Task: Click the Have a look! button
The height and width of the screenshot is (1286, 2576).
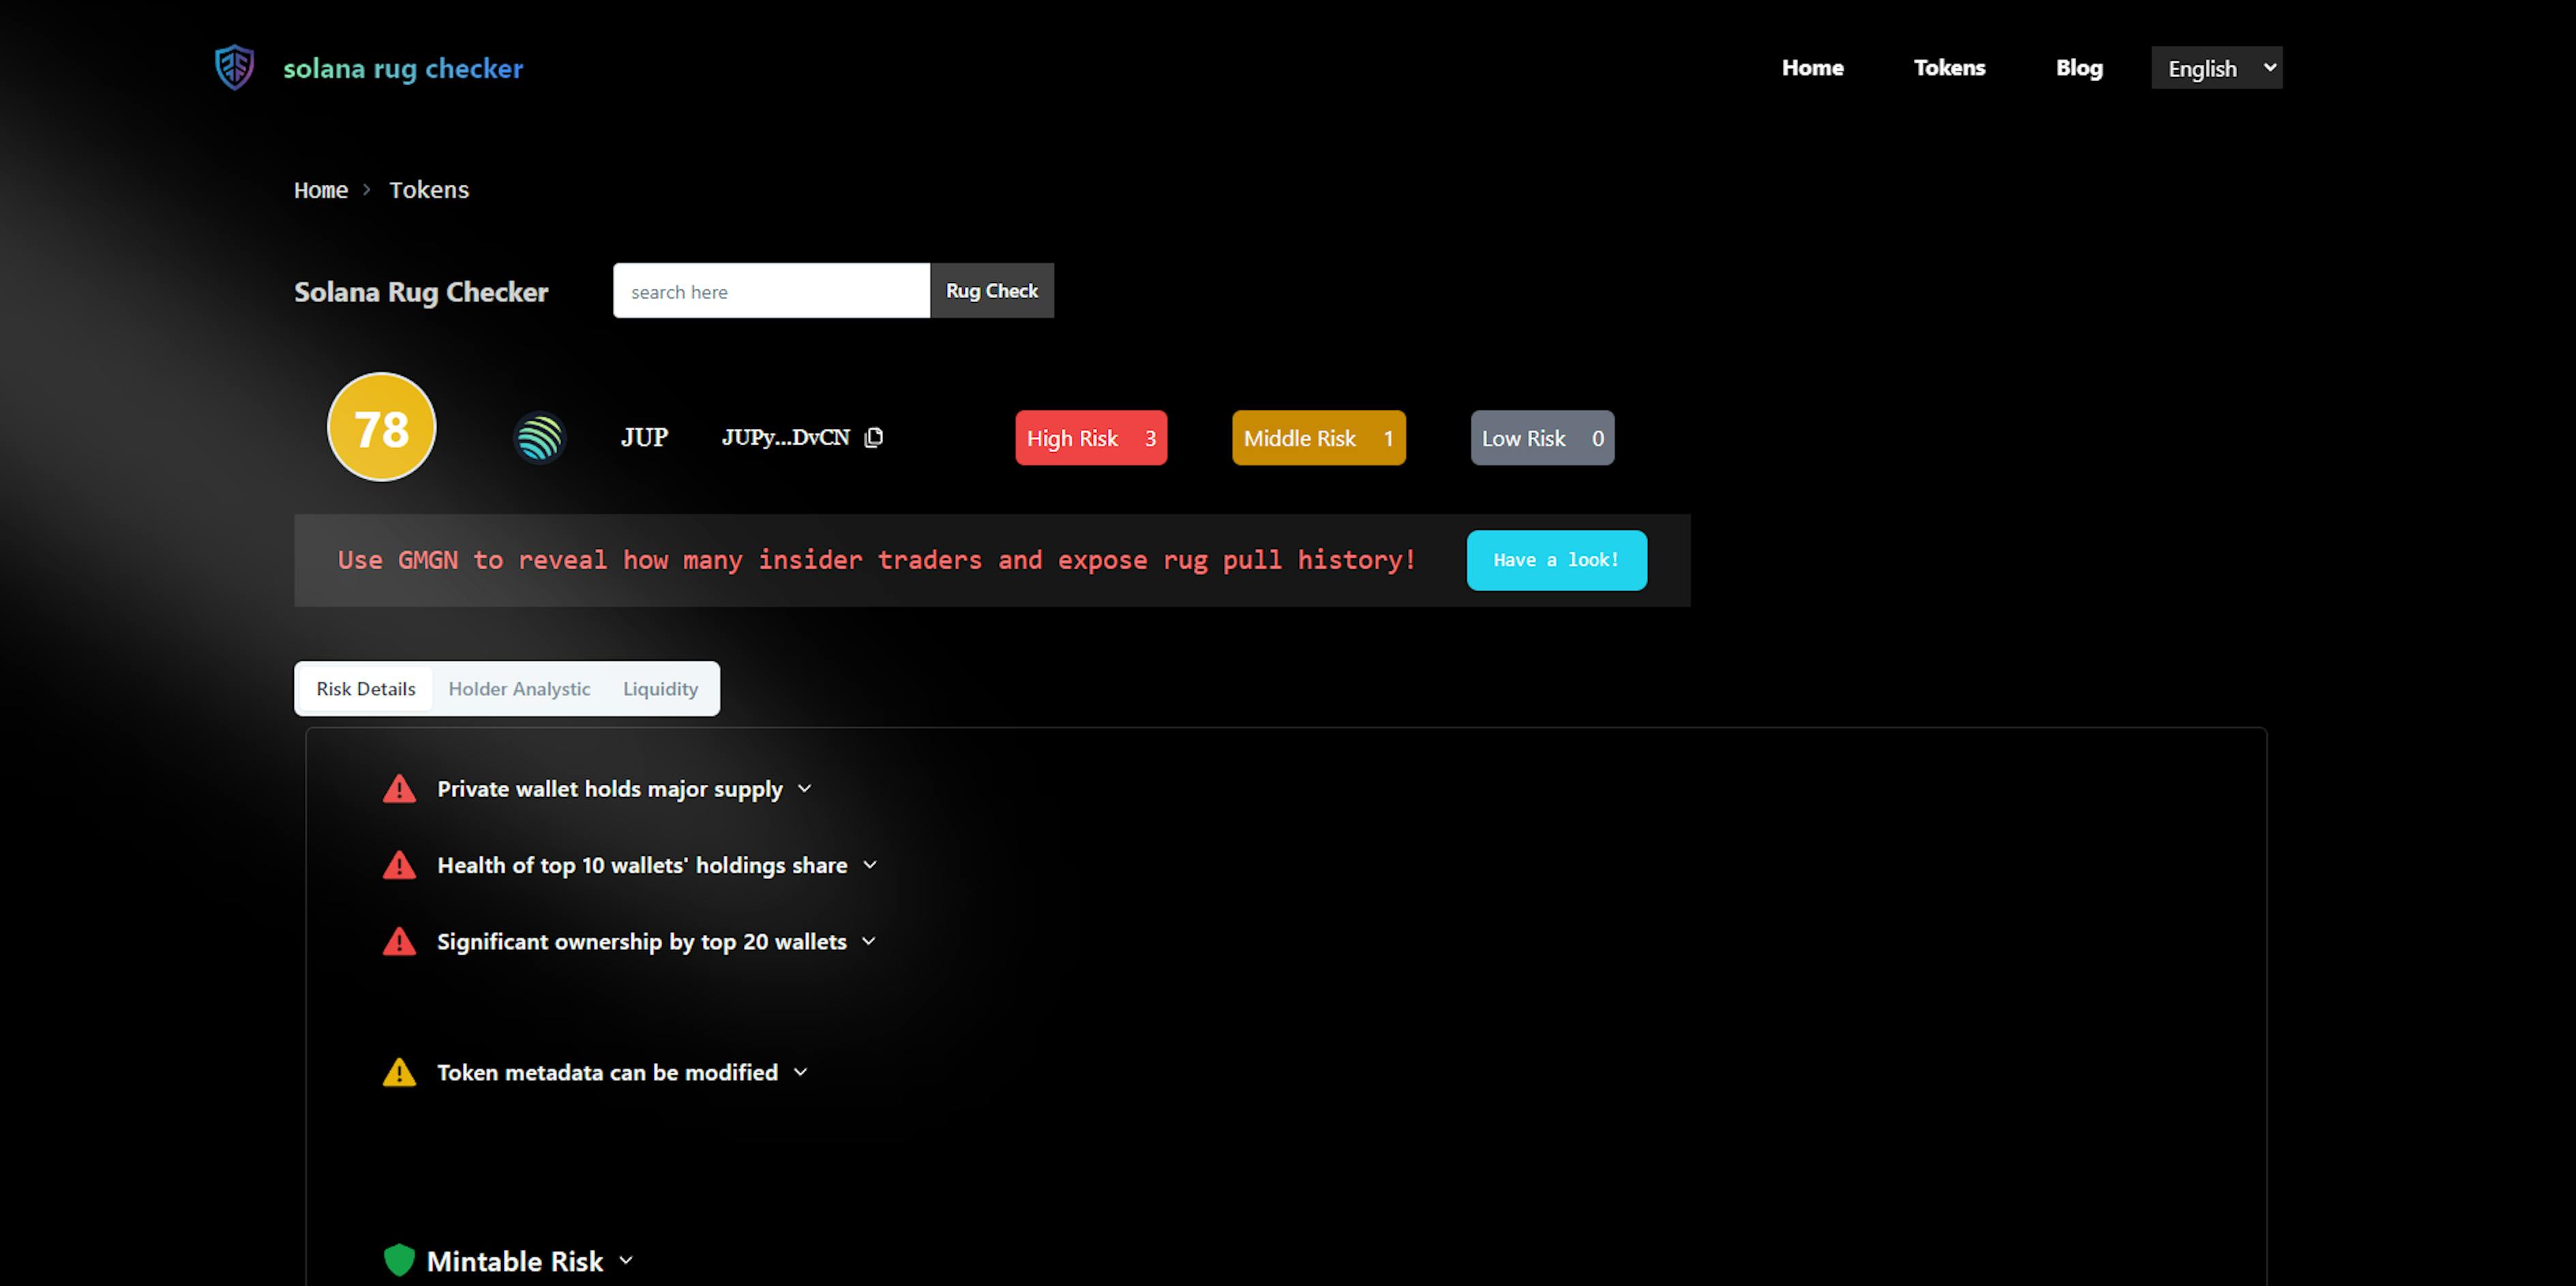Action: tap(1556, 560)
